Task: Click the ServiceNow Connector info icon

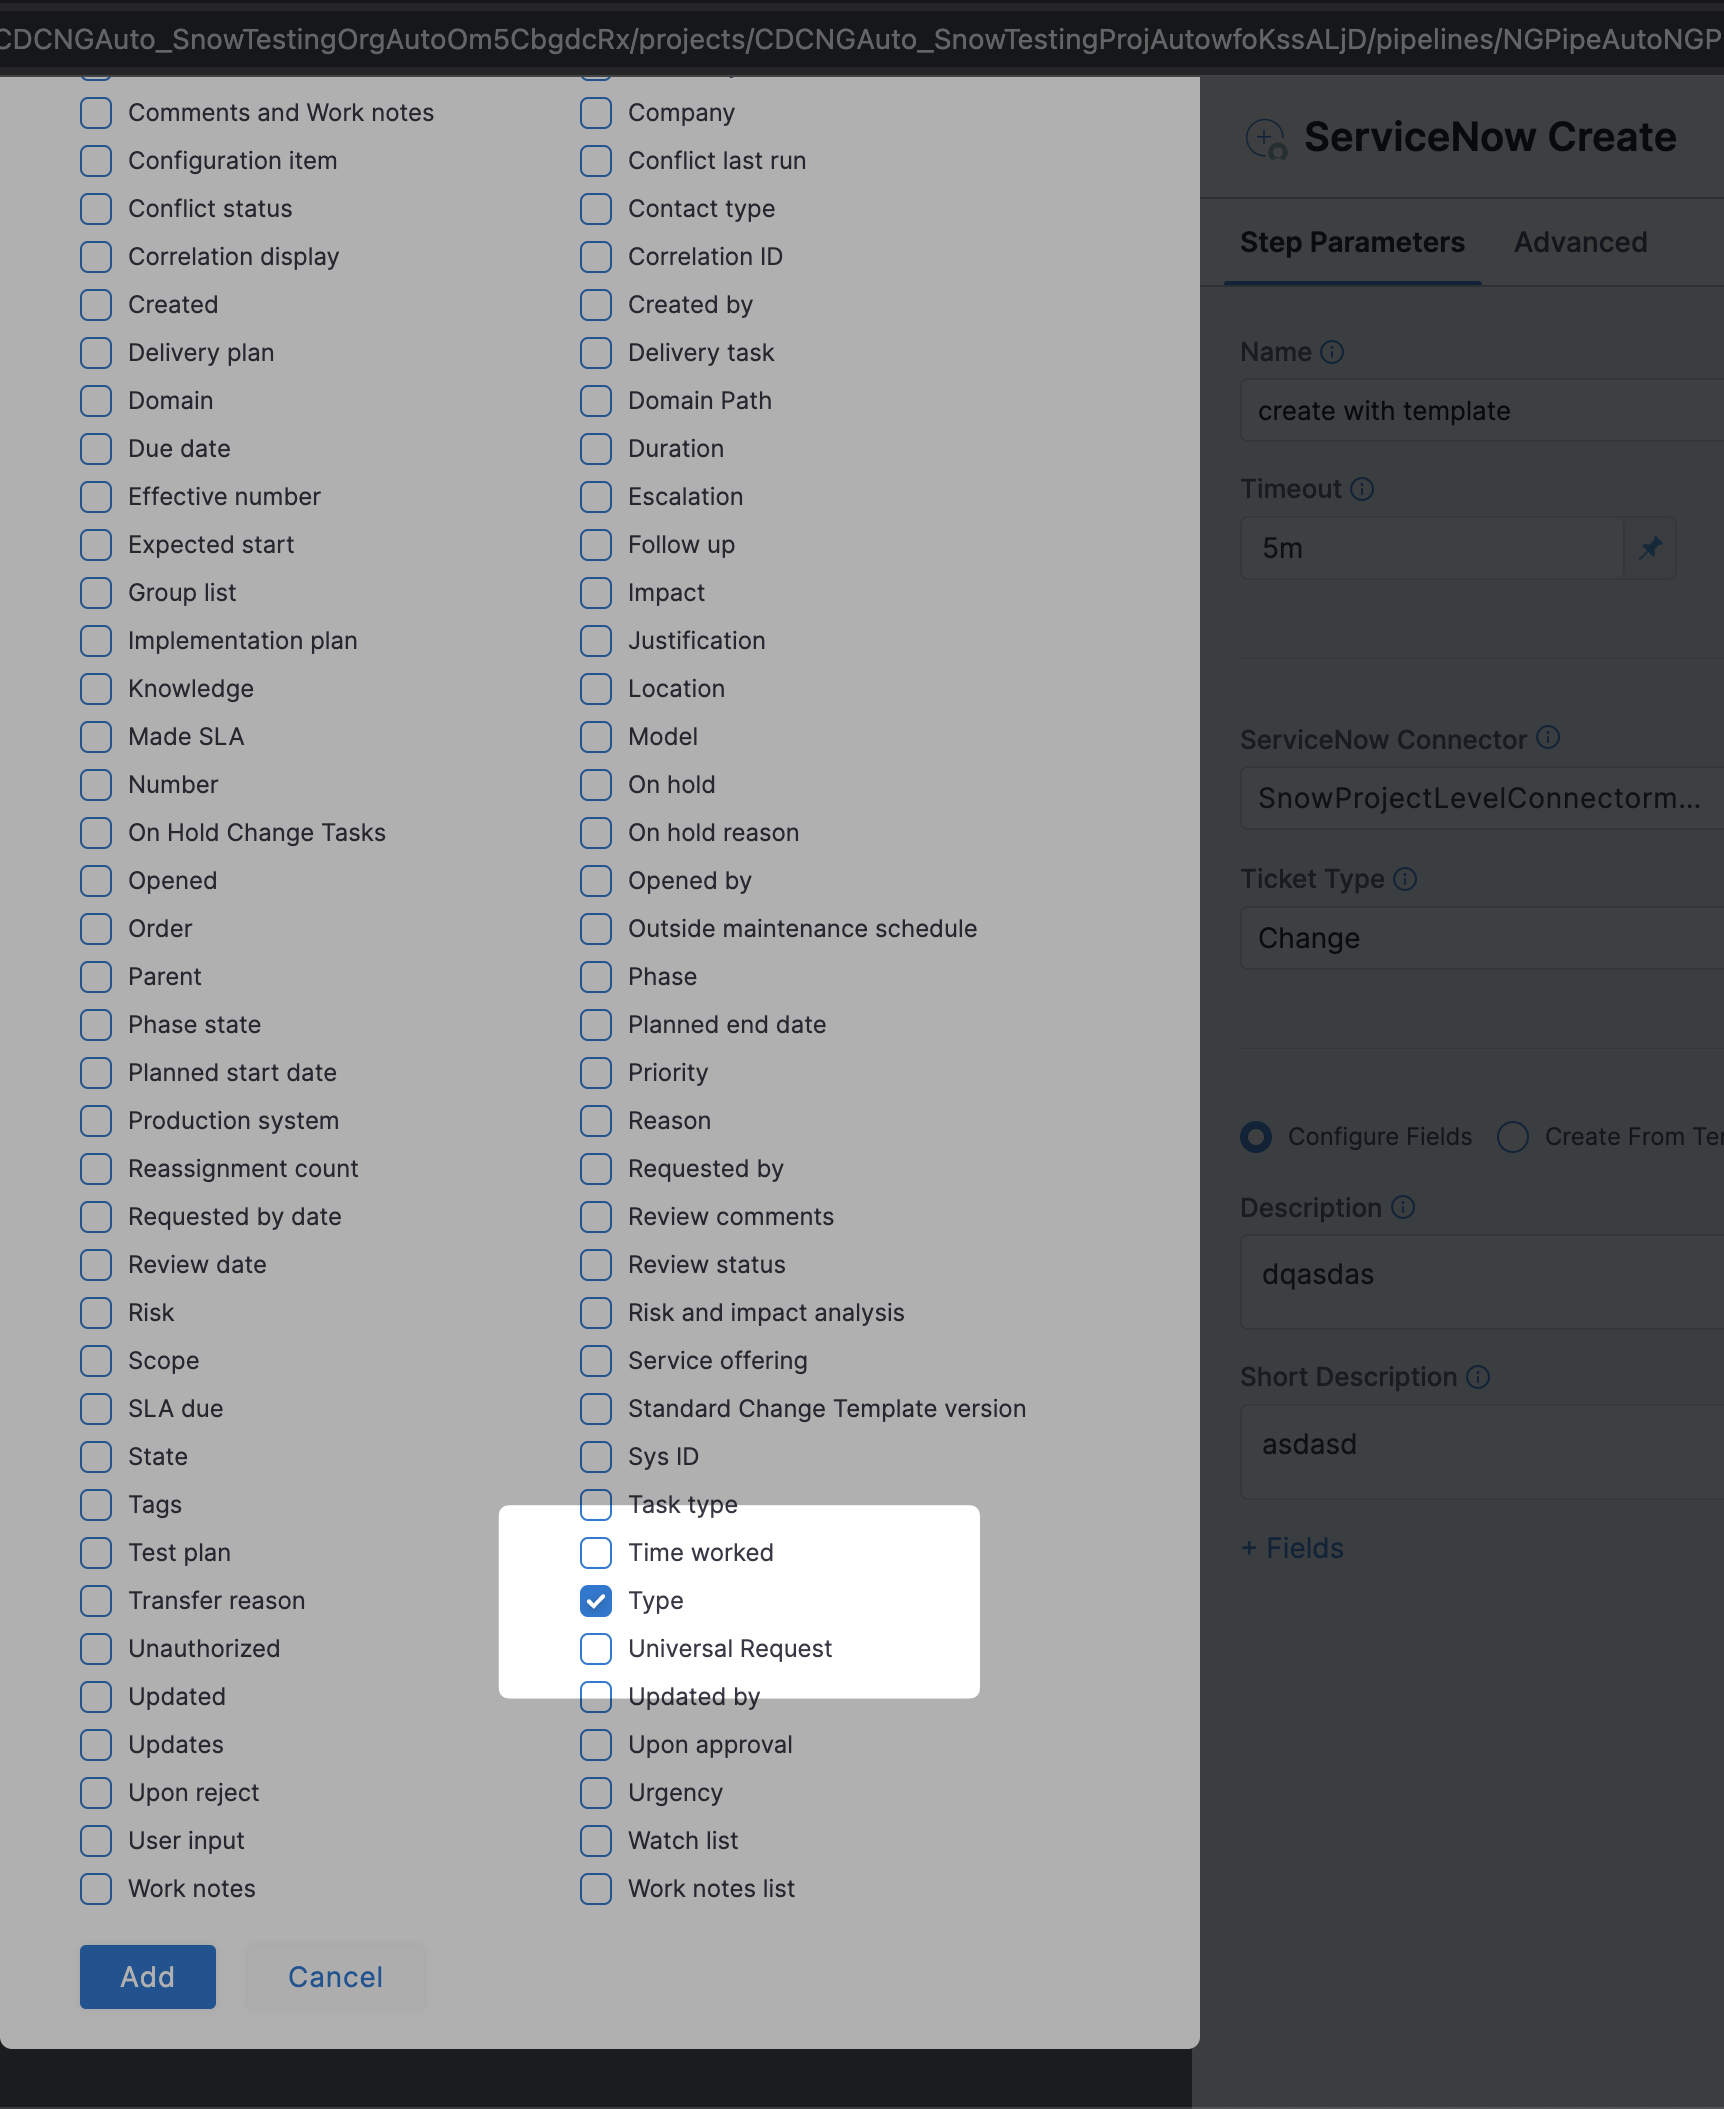Action: (1548, 738)
